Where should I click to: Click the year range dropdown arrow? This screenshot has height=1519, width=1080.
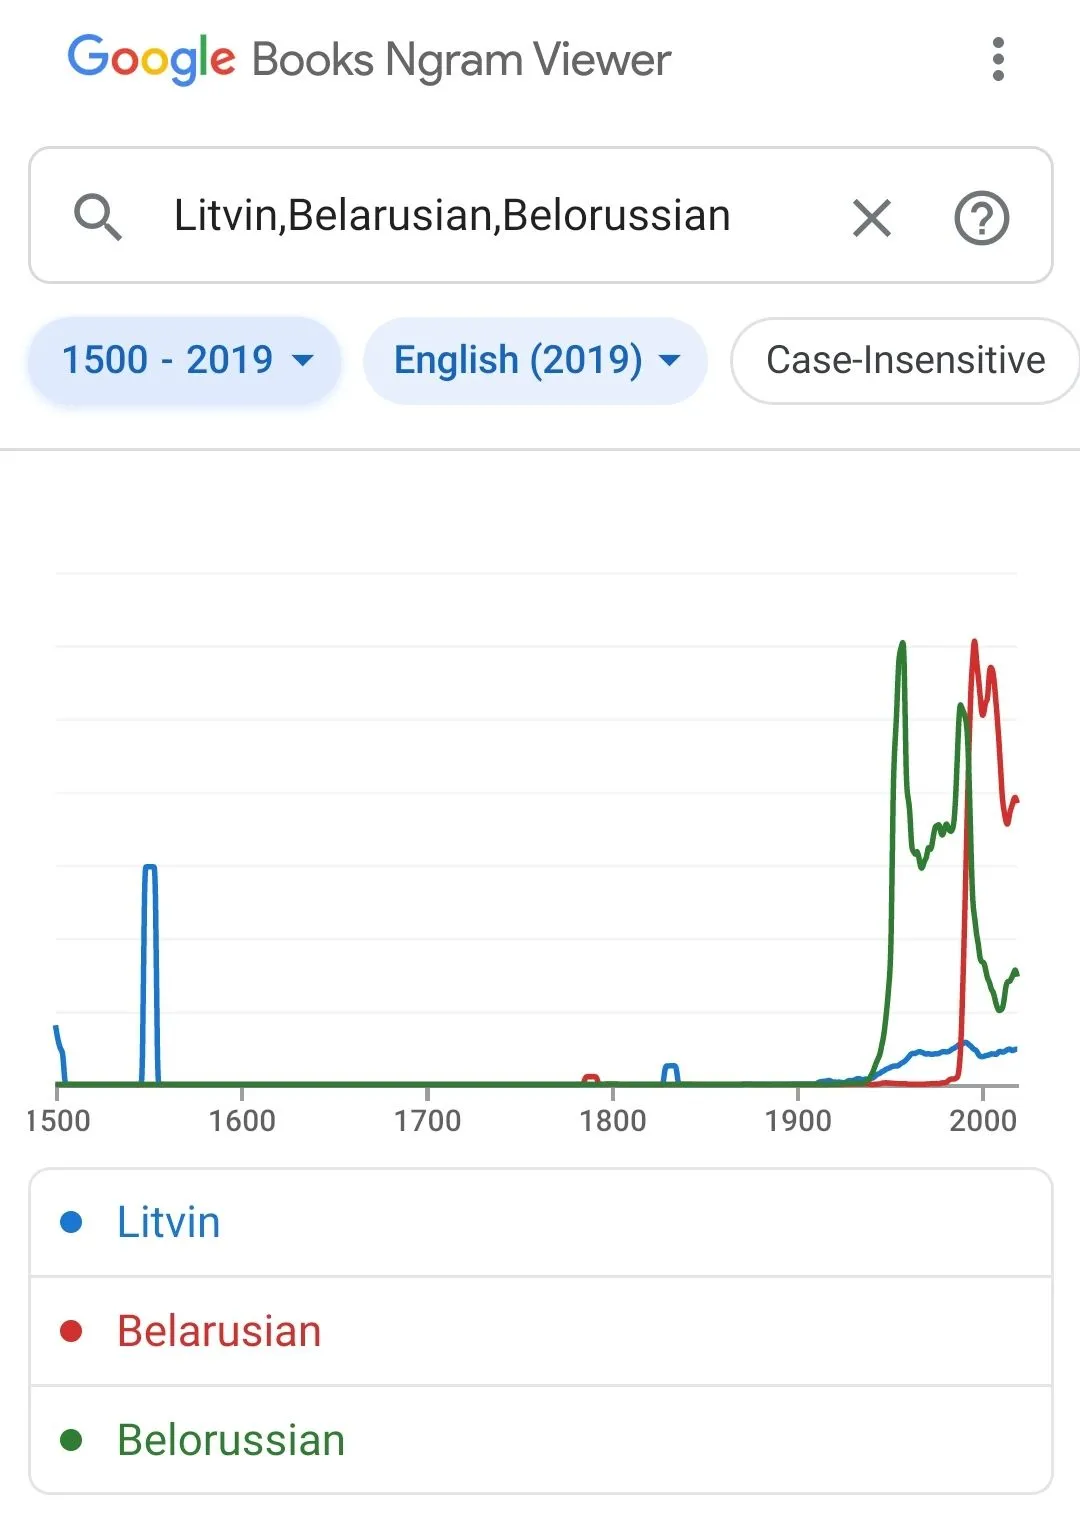302,361
